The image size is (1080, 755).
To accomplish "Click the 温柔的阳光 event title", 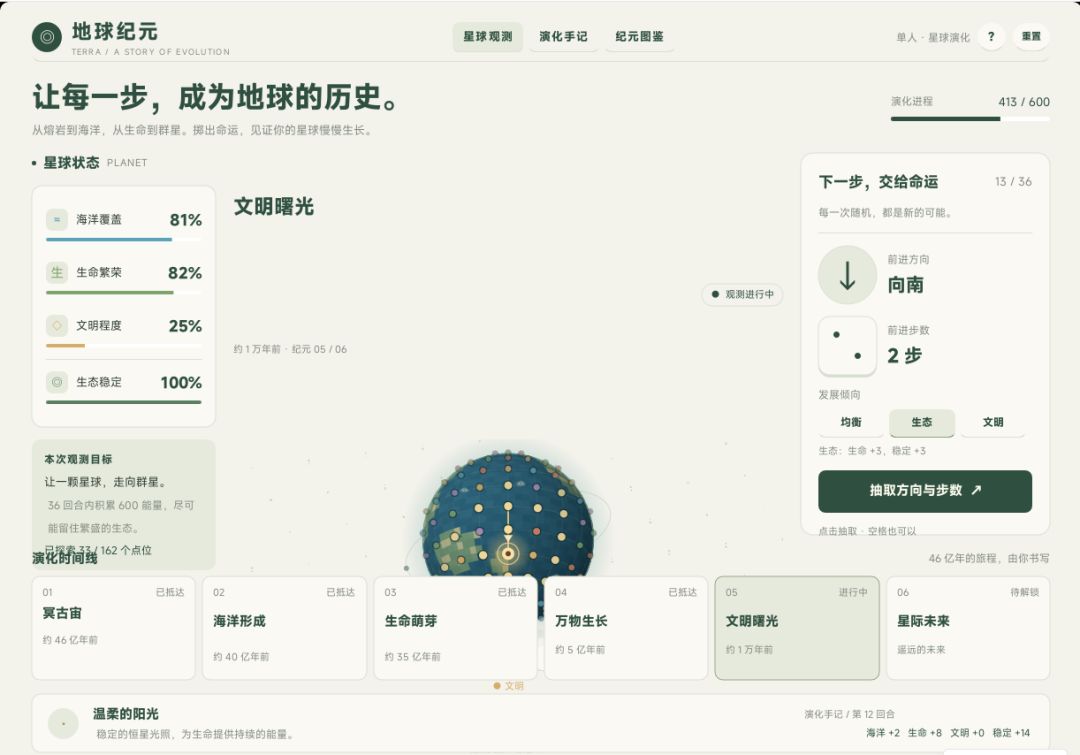I will 126,714.
